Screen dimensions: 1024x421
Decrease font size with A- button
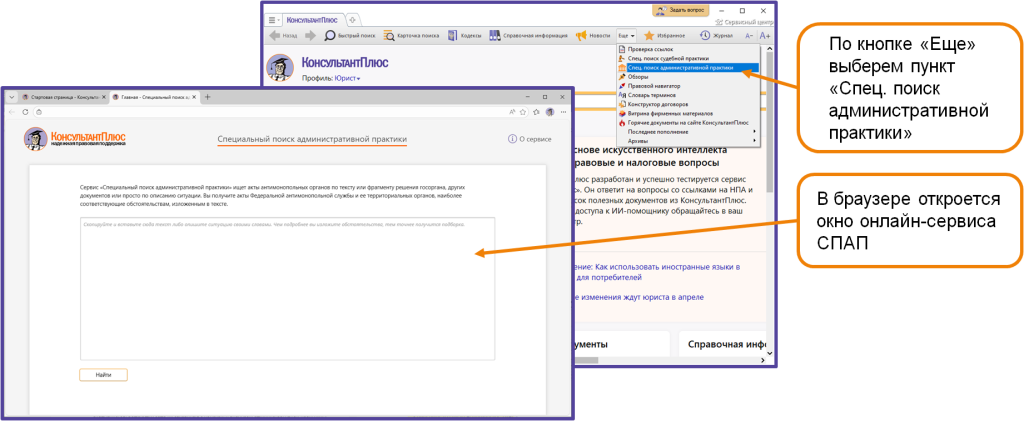pos(749,36)
